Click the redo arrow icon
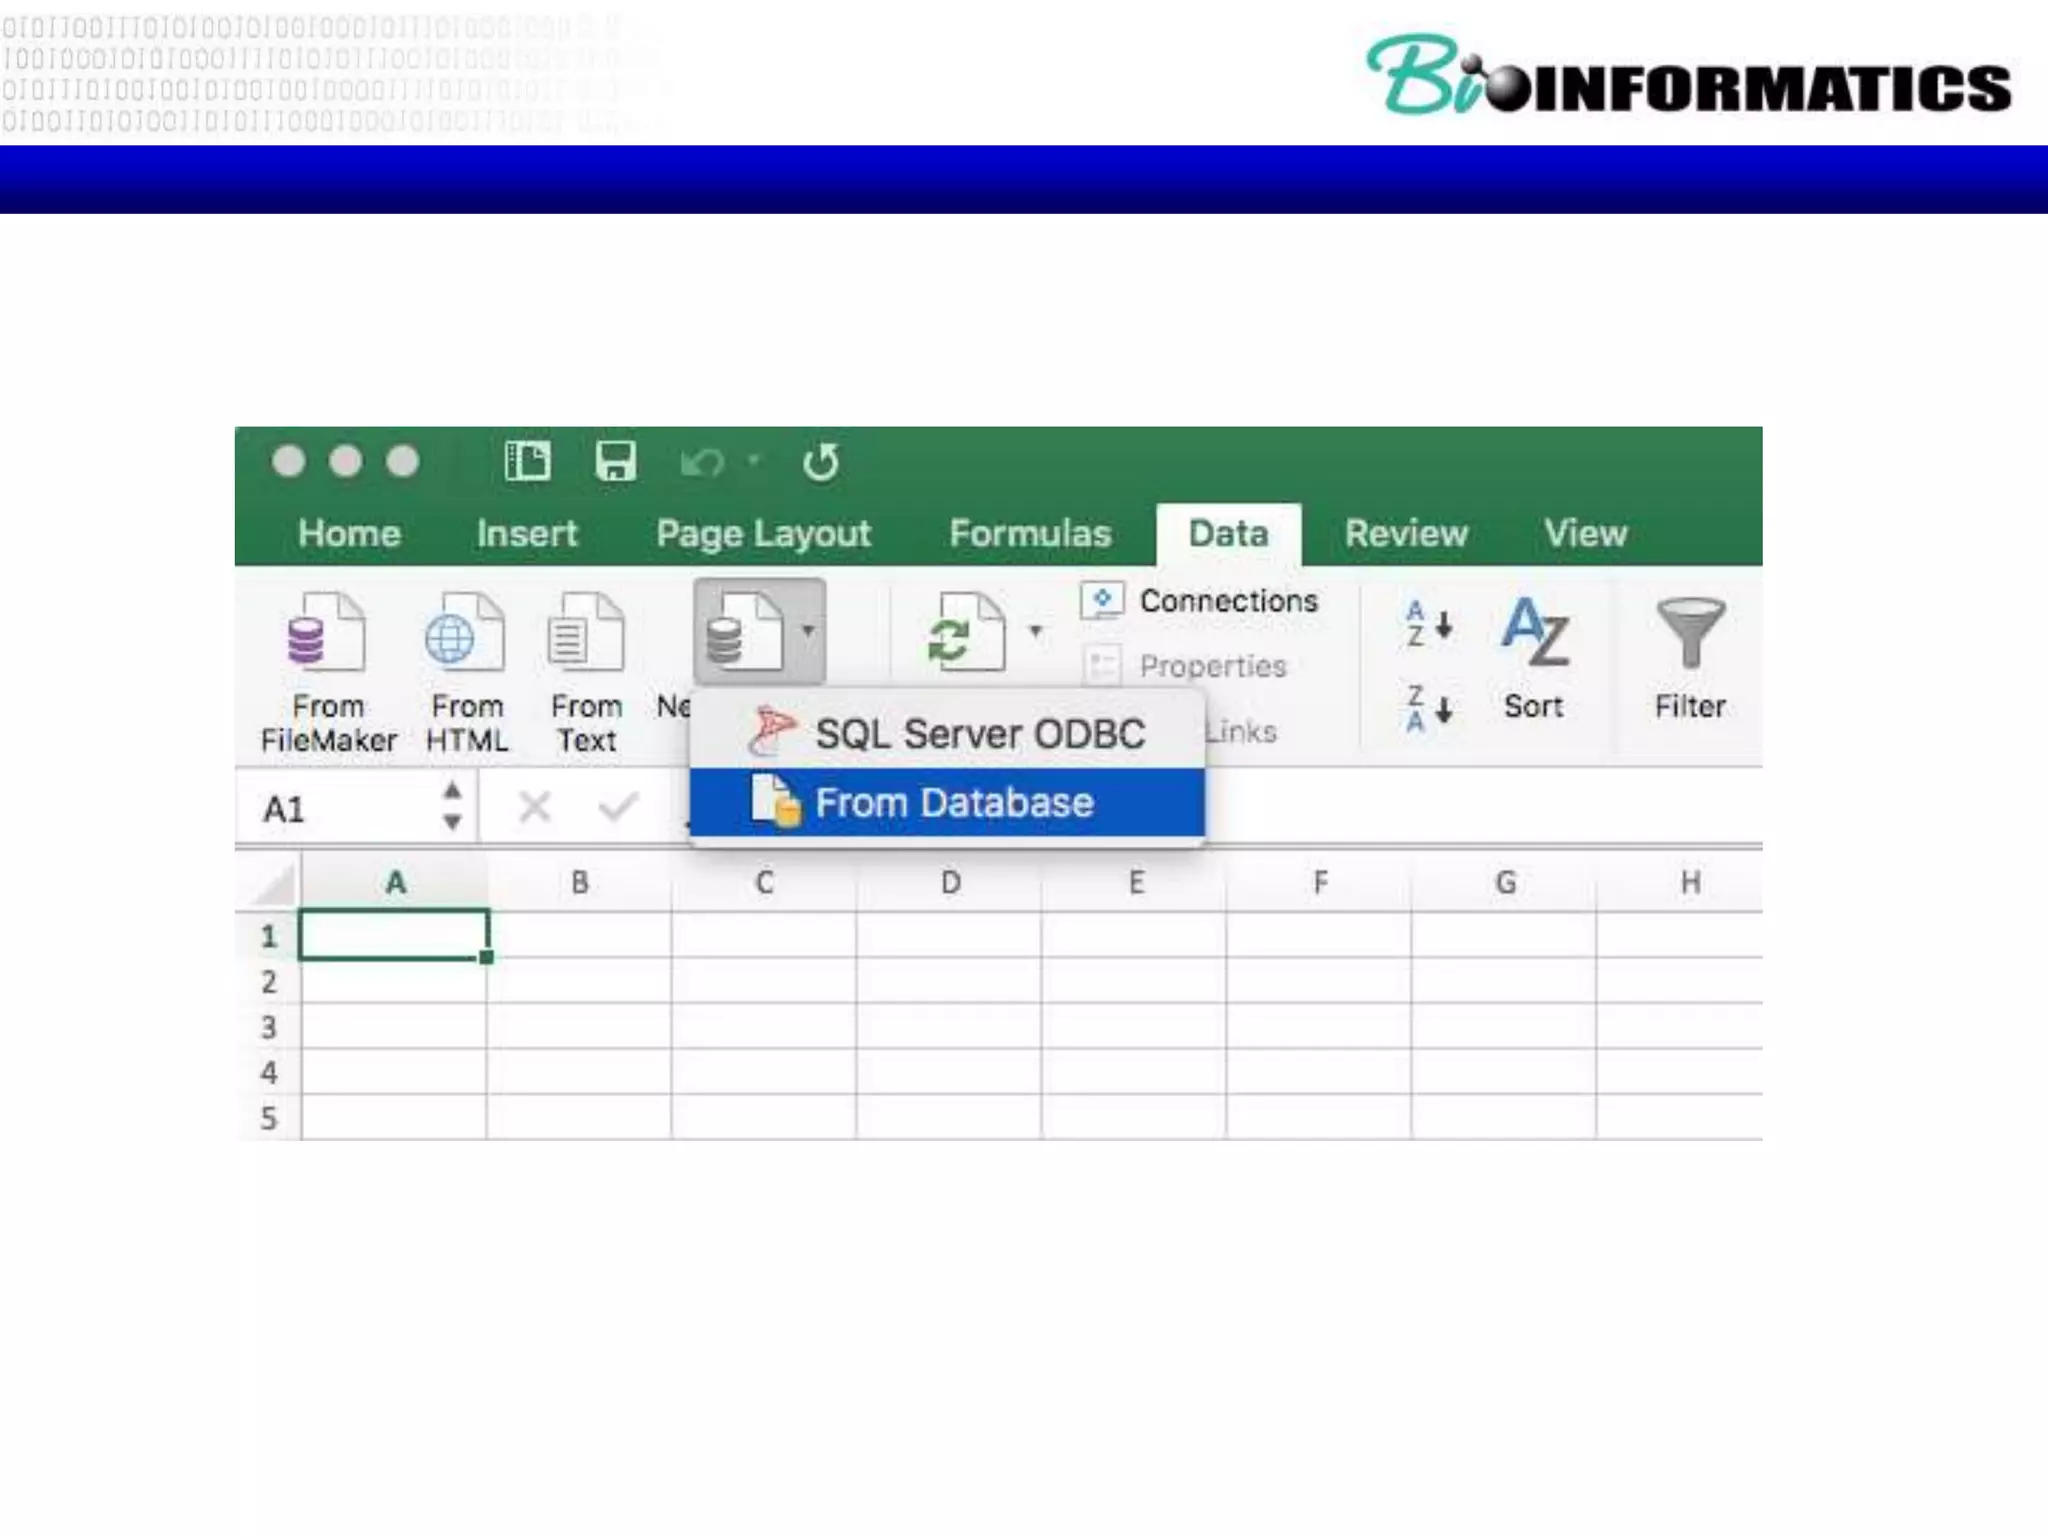 point(820,462)
